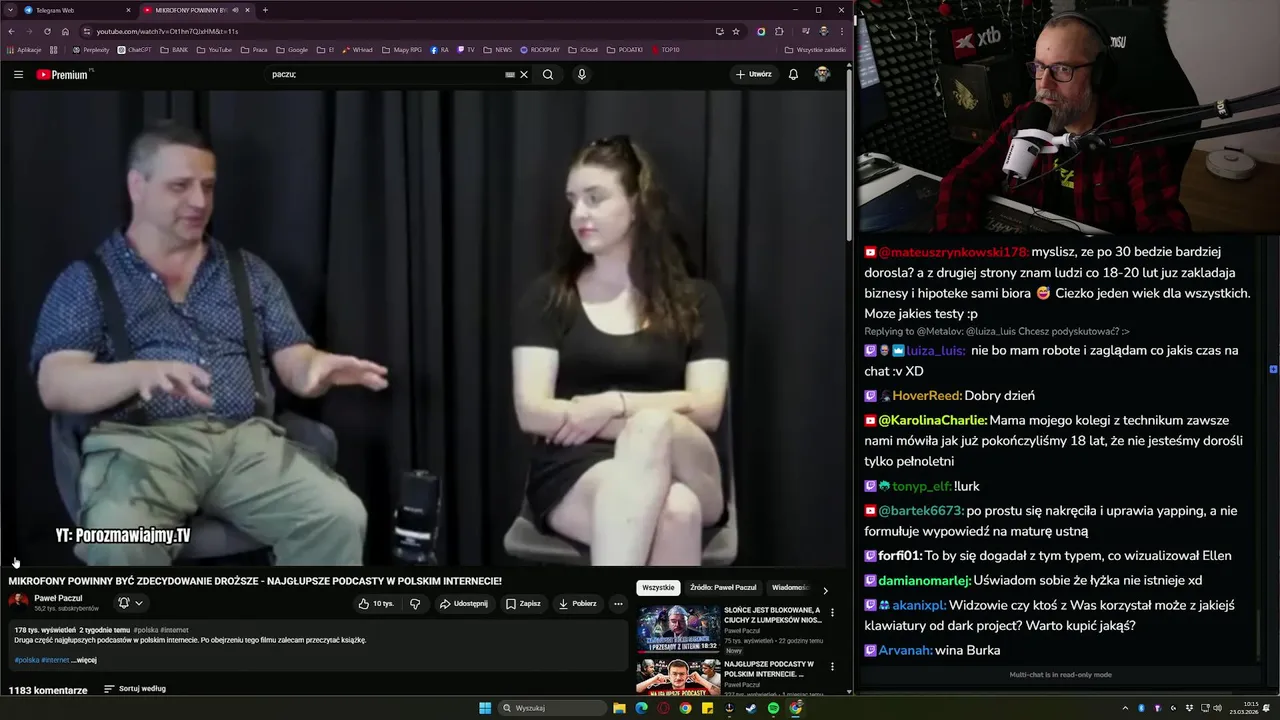Open SŁOŃCE JEST BLOKOWANE video thumbnail
The image size is (1280, 720).
(x=679, y=628)
